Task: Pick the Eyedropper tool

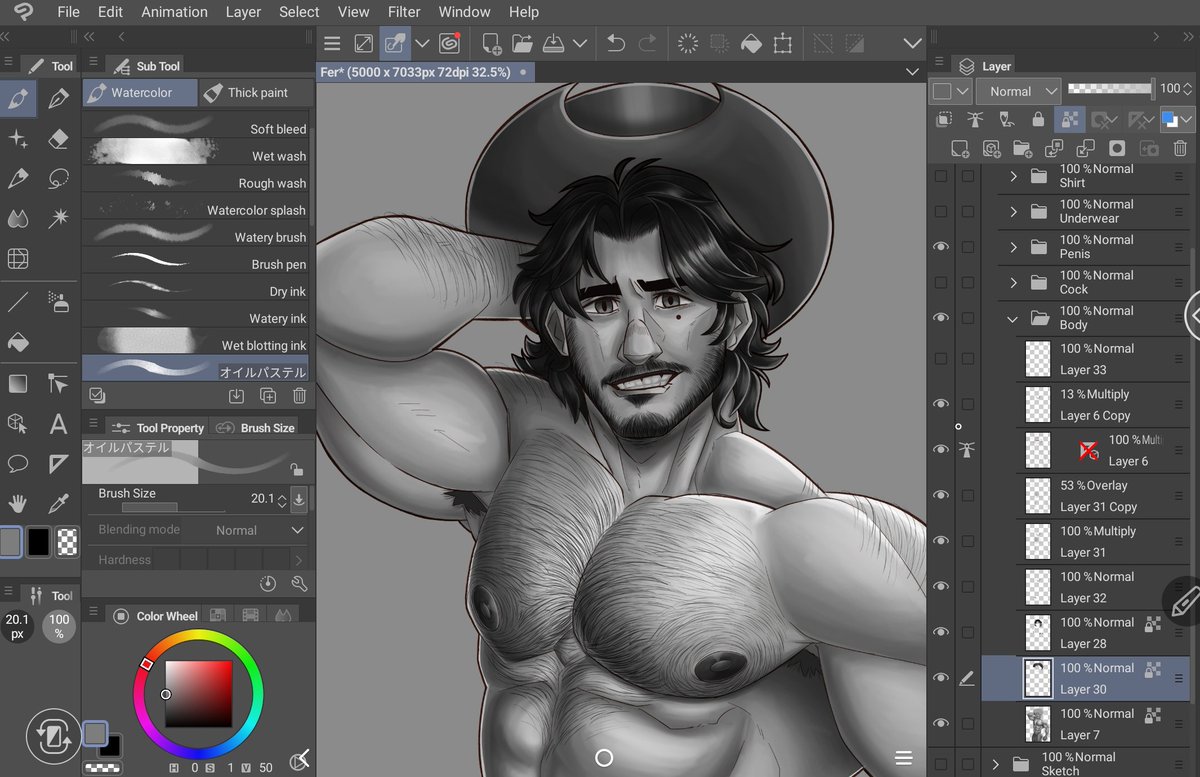Action: click(59, 504)
